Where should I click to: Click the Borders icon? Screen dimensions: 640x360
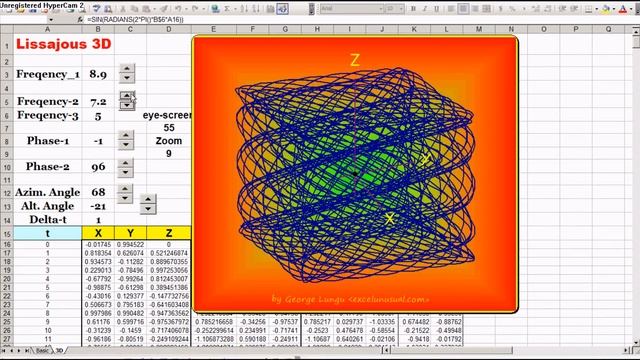pyautogui.click(x=588, y=9)
